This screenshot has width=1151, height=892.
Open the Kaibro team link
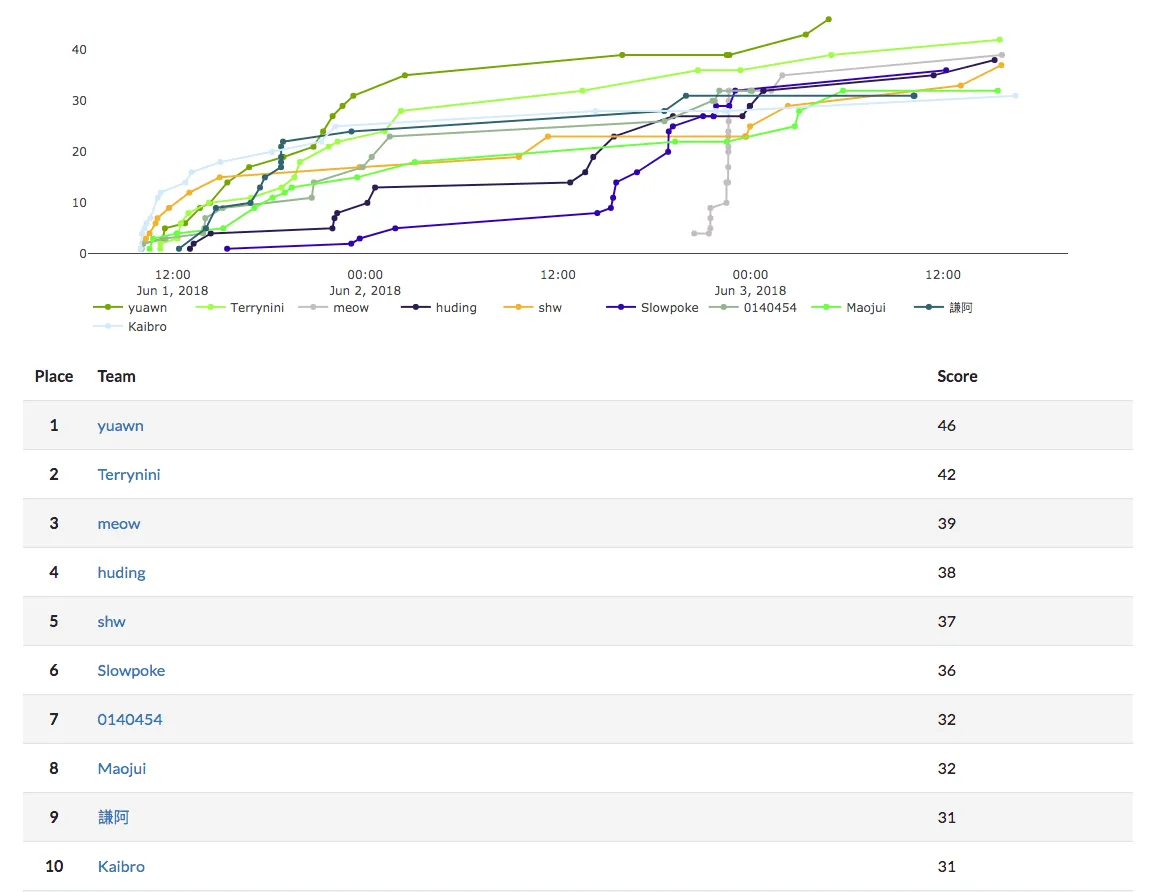(121, 866)
